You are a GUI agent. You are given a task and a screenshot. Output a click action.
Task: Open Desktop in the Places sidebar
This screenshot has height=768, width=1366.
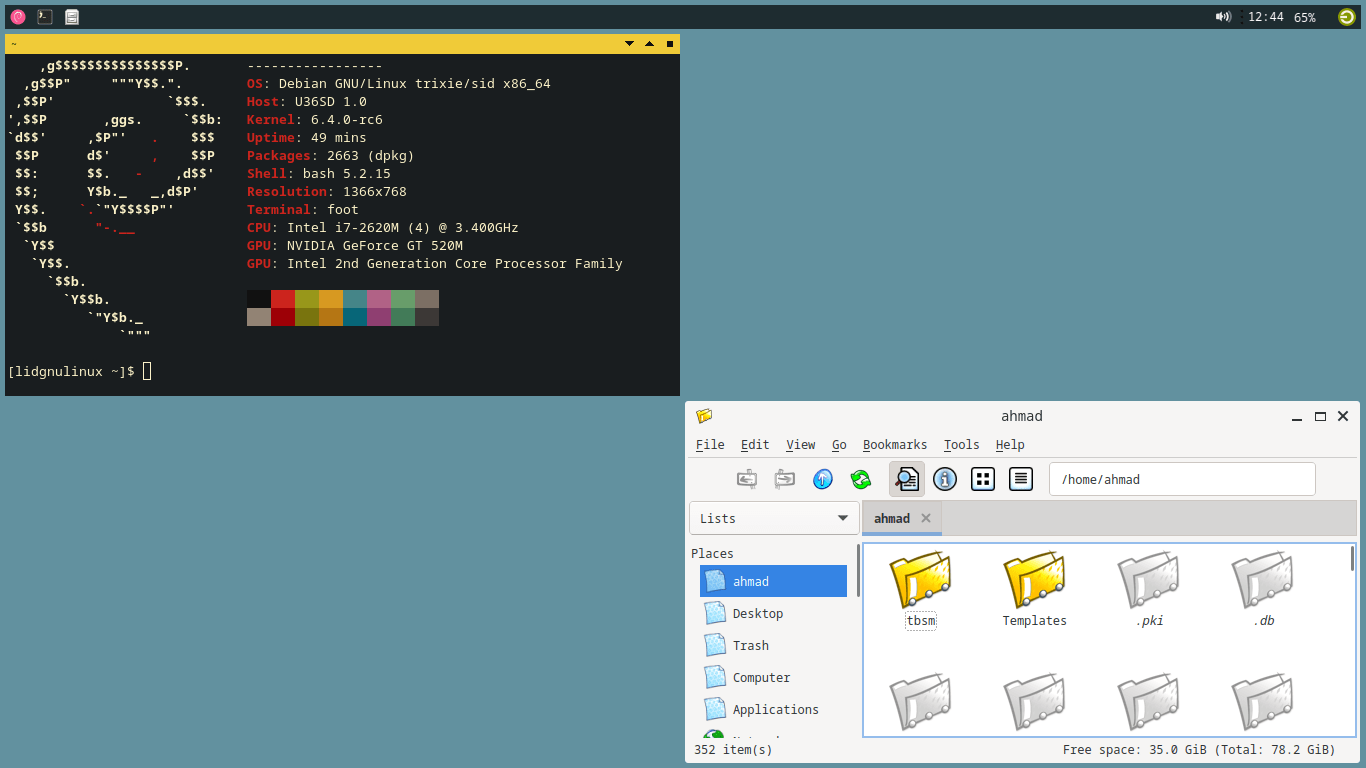773,613
